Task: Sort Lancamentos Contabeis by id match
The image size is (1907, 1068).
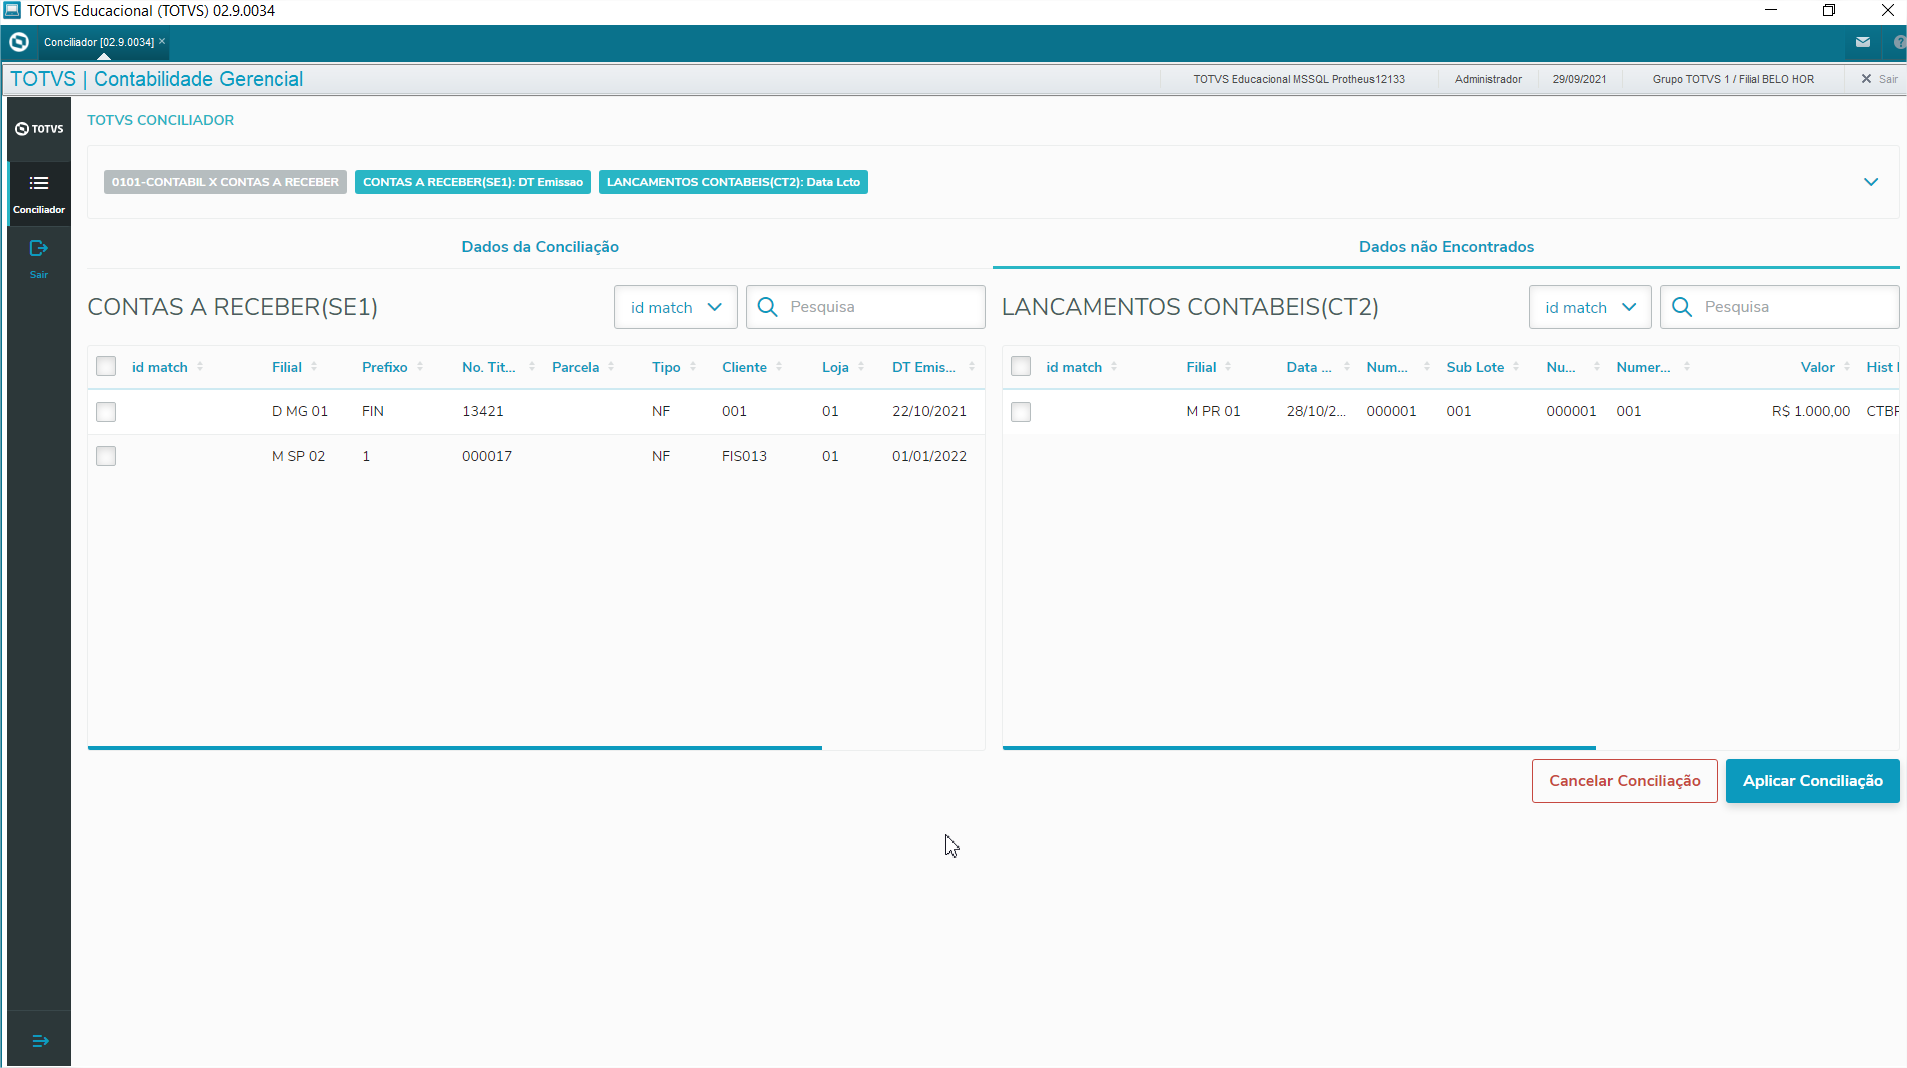Action: point(1114,367)
